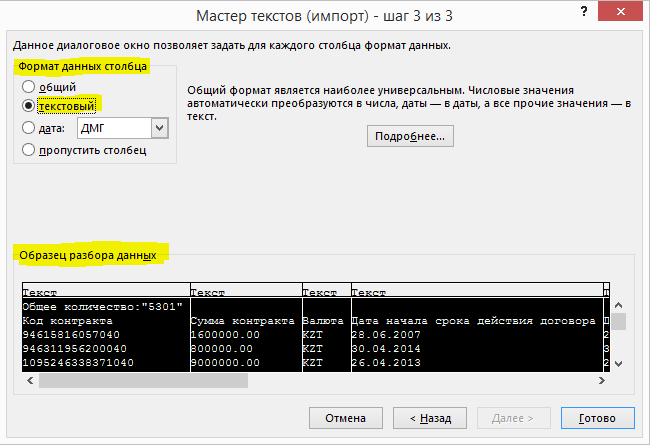The image size is (650, 445).
Task: Finish import with 'Готово' button
Action: click(x=597, y=417)
